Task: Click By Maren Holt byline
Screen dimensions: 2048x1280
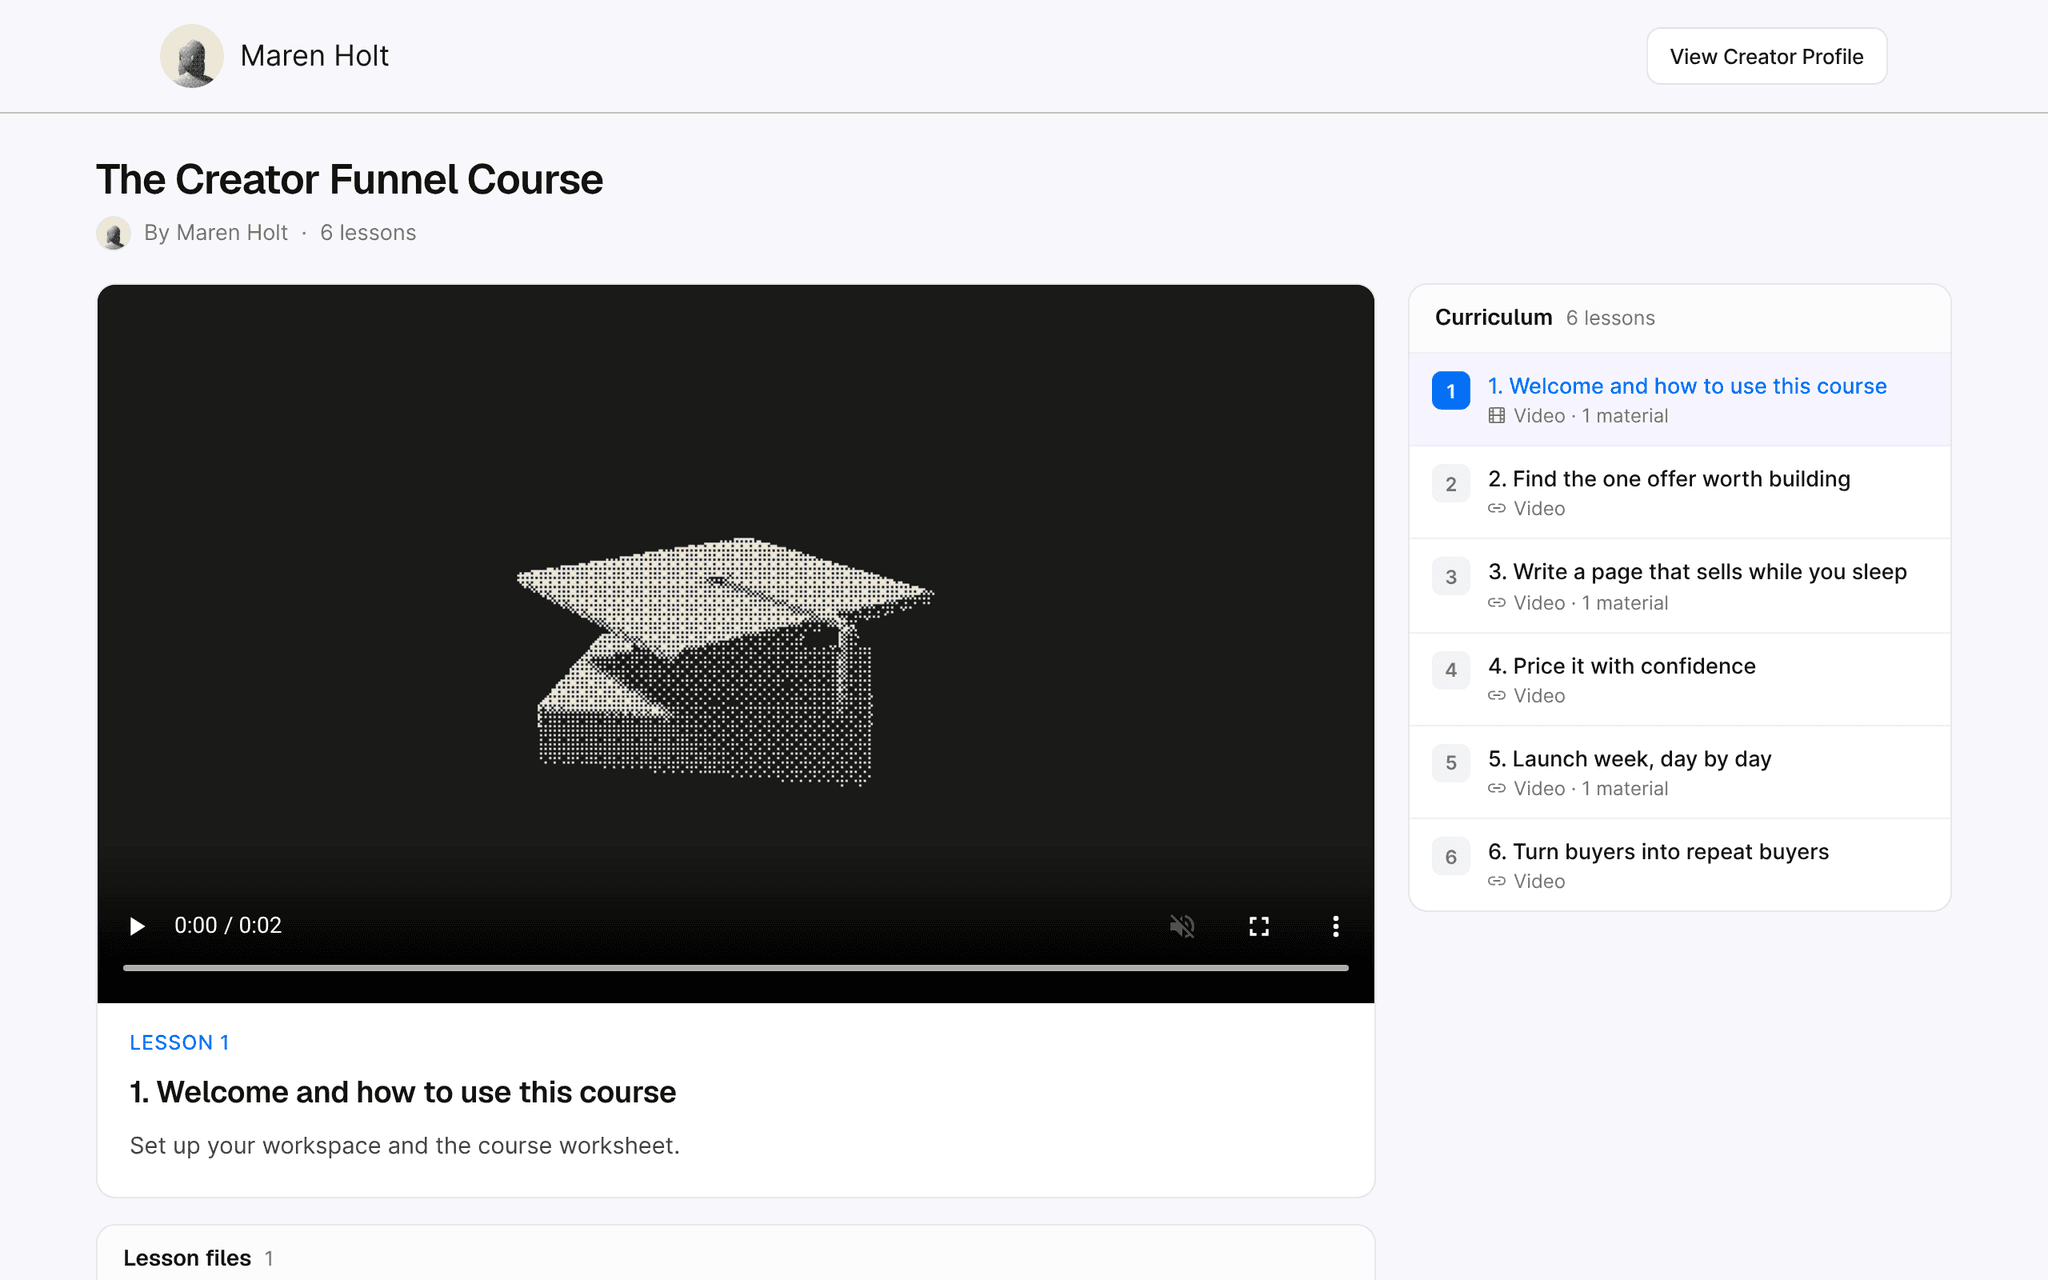Action: coord(216,233)
